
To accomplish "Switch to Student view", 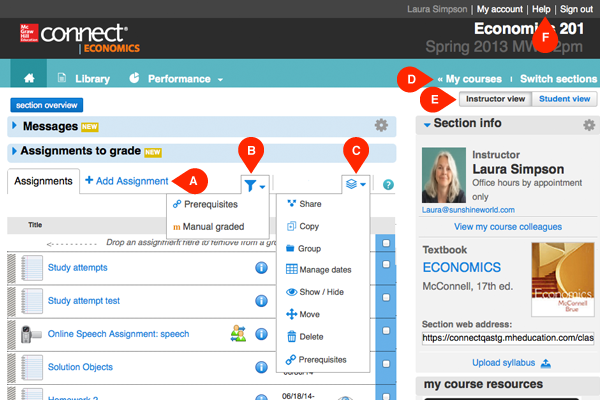I will pos(567,99).
